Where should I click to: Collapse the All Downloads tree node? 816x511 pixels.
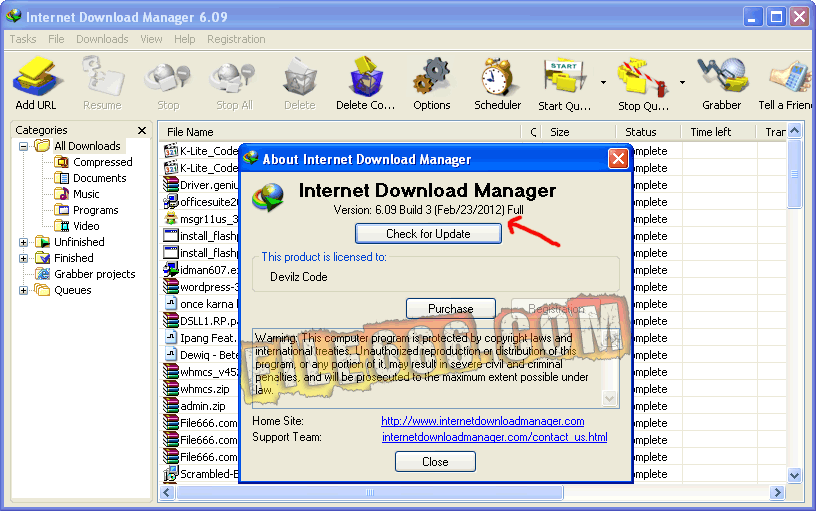pos(23,146)
